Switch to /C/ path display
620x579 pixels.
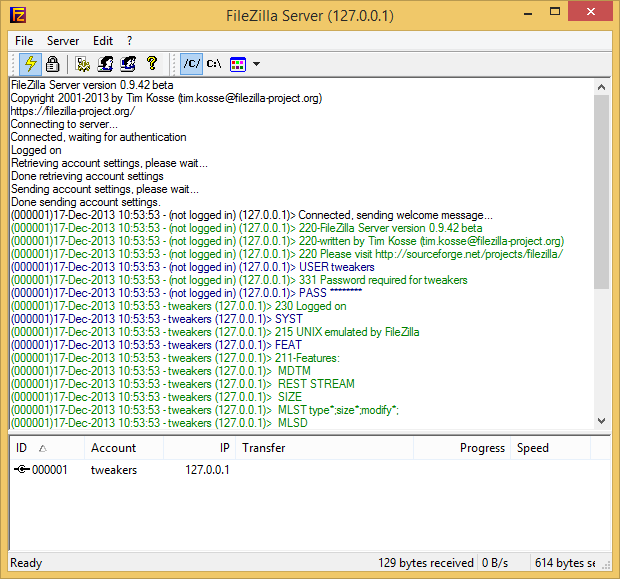[x=192, y=64]
